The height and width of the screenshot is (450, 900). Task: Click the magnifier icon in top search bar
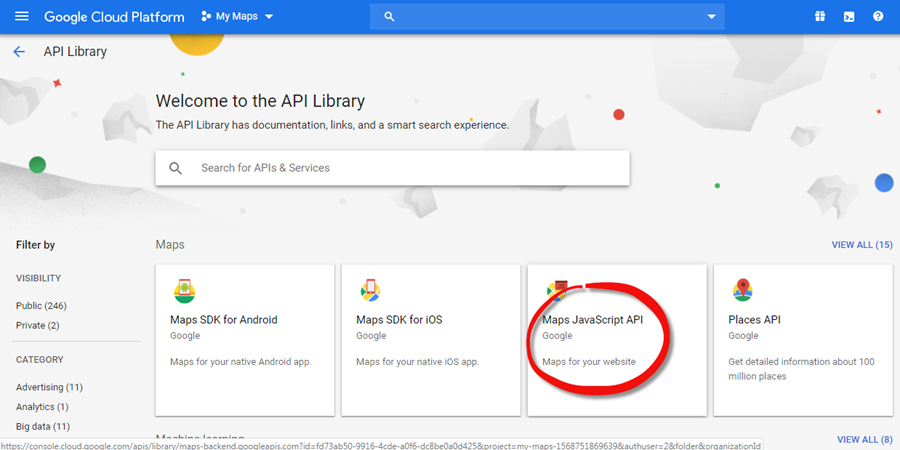coord(389,17)
